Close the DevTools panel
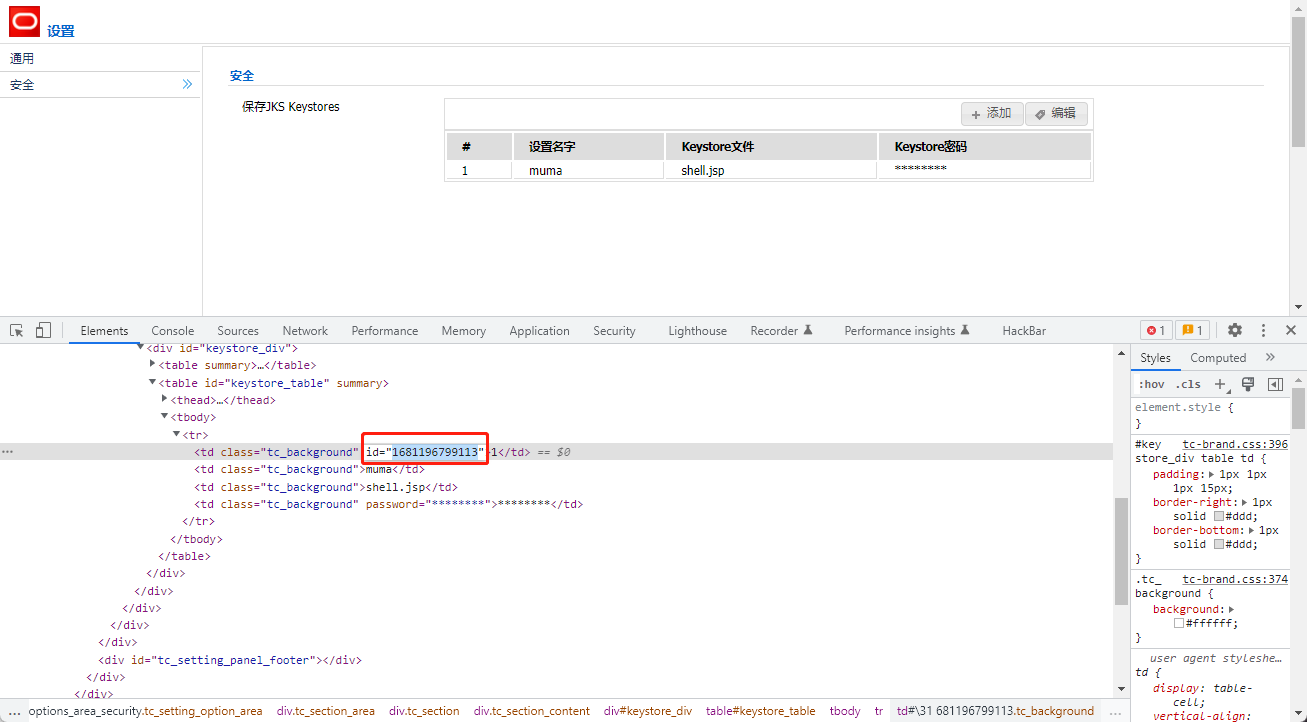1307x722 pixels. point(1291,330)
